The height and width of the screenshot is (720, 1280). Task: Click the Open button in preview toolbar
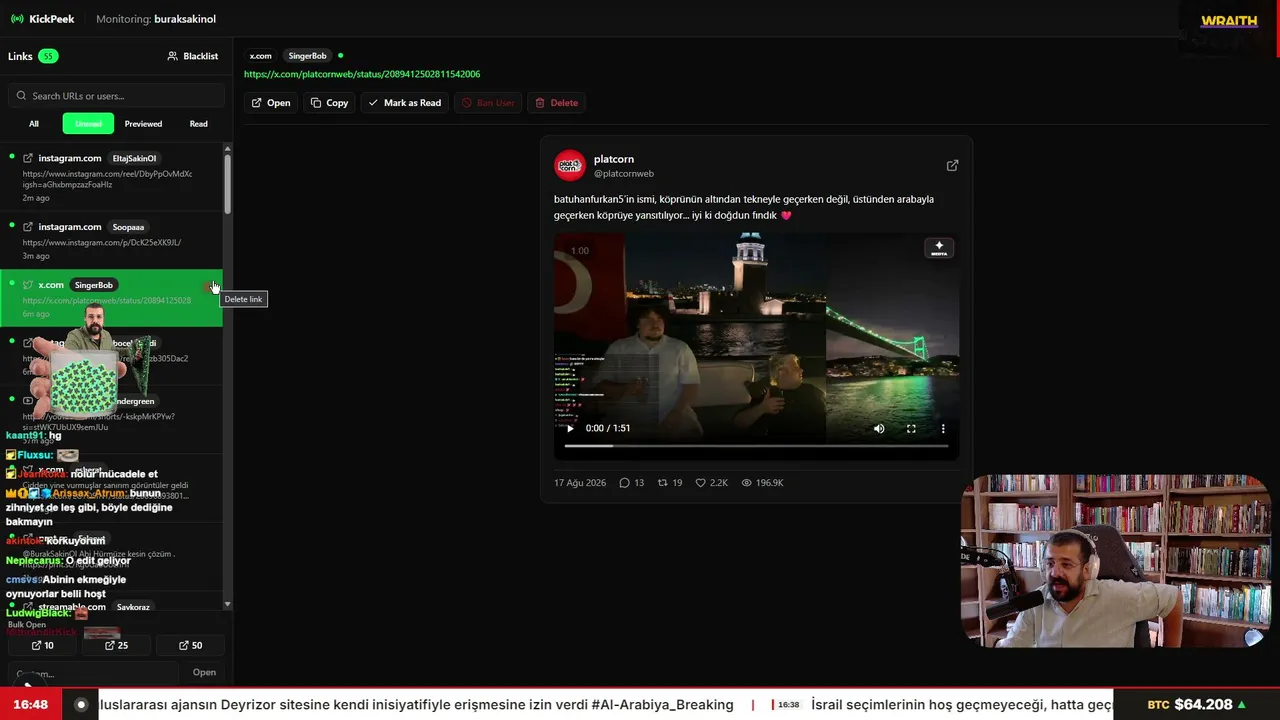tap(271, 103)
